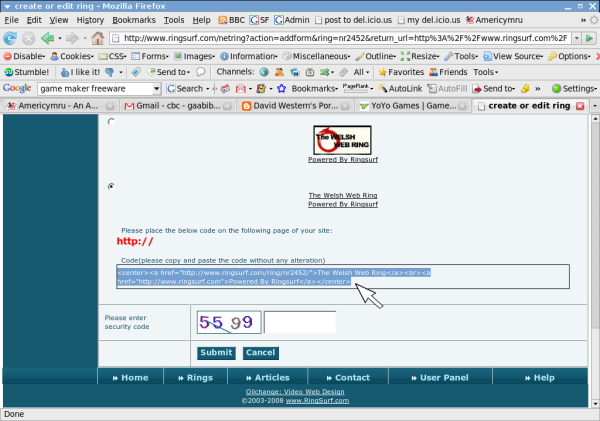Click the Stop loading icon
This screenshot has width=600, height=421.
(x=28, y=38)
